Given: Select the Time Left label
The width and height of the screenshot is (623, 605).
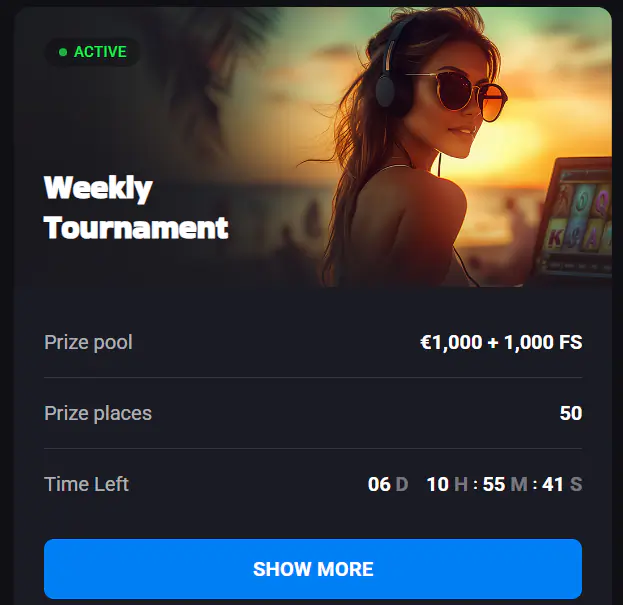Looking at the screenshot, I should coord(86,484).
